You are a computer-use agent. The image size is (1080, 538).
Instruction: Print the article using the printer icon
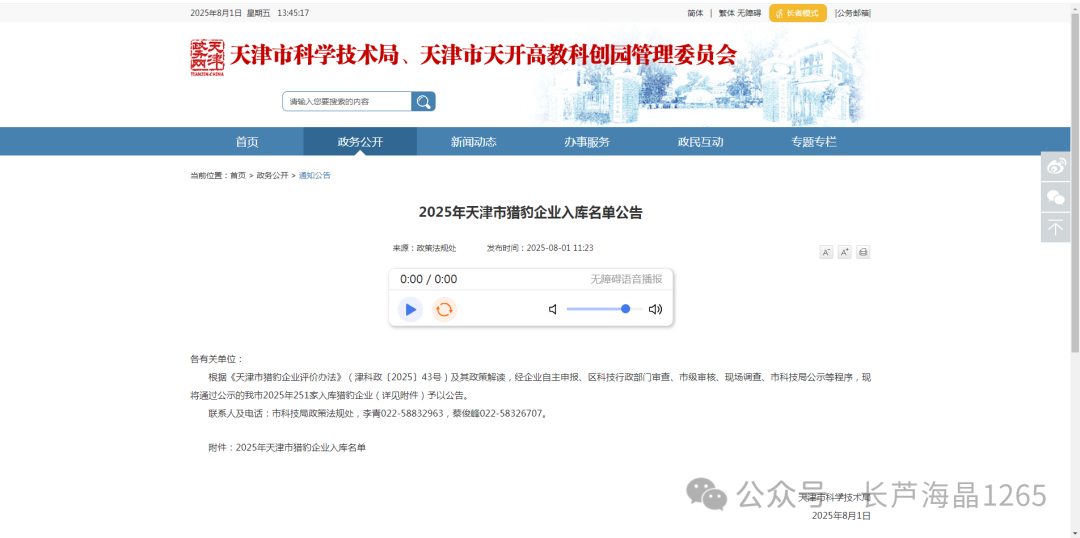[x=863, y=252]
